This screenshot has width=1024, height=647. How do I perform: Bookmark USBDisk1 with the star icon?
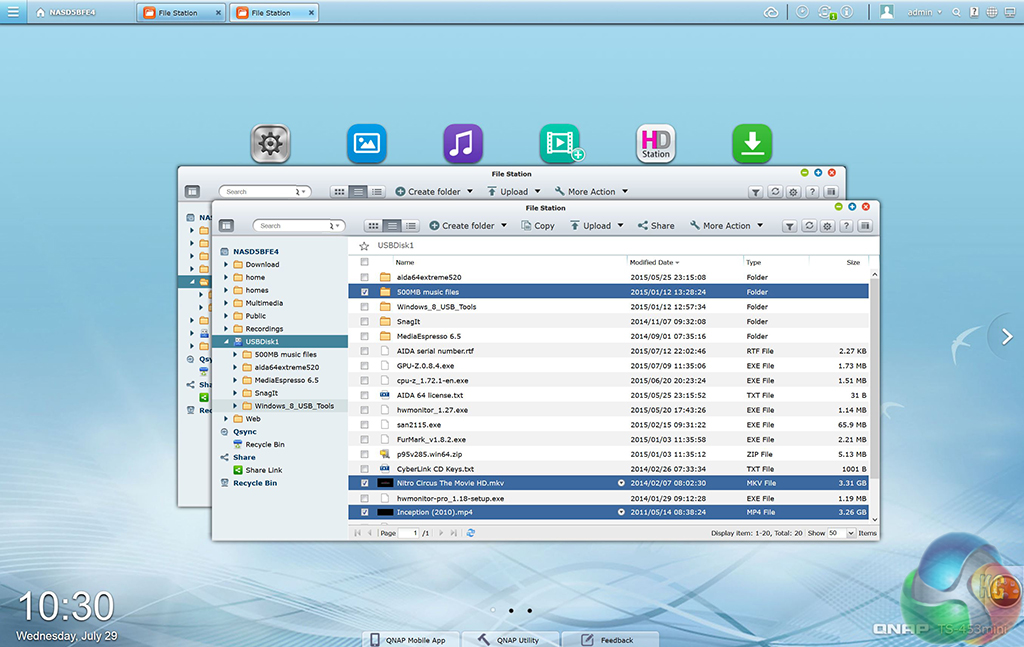tap(364, 245)
